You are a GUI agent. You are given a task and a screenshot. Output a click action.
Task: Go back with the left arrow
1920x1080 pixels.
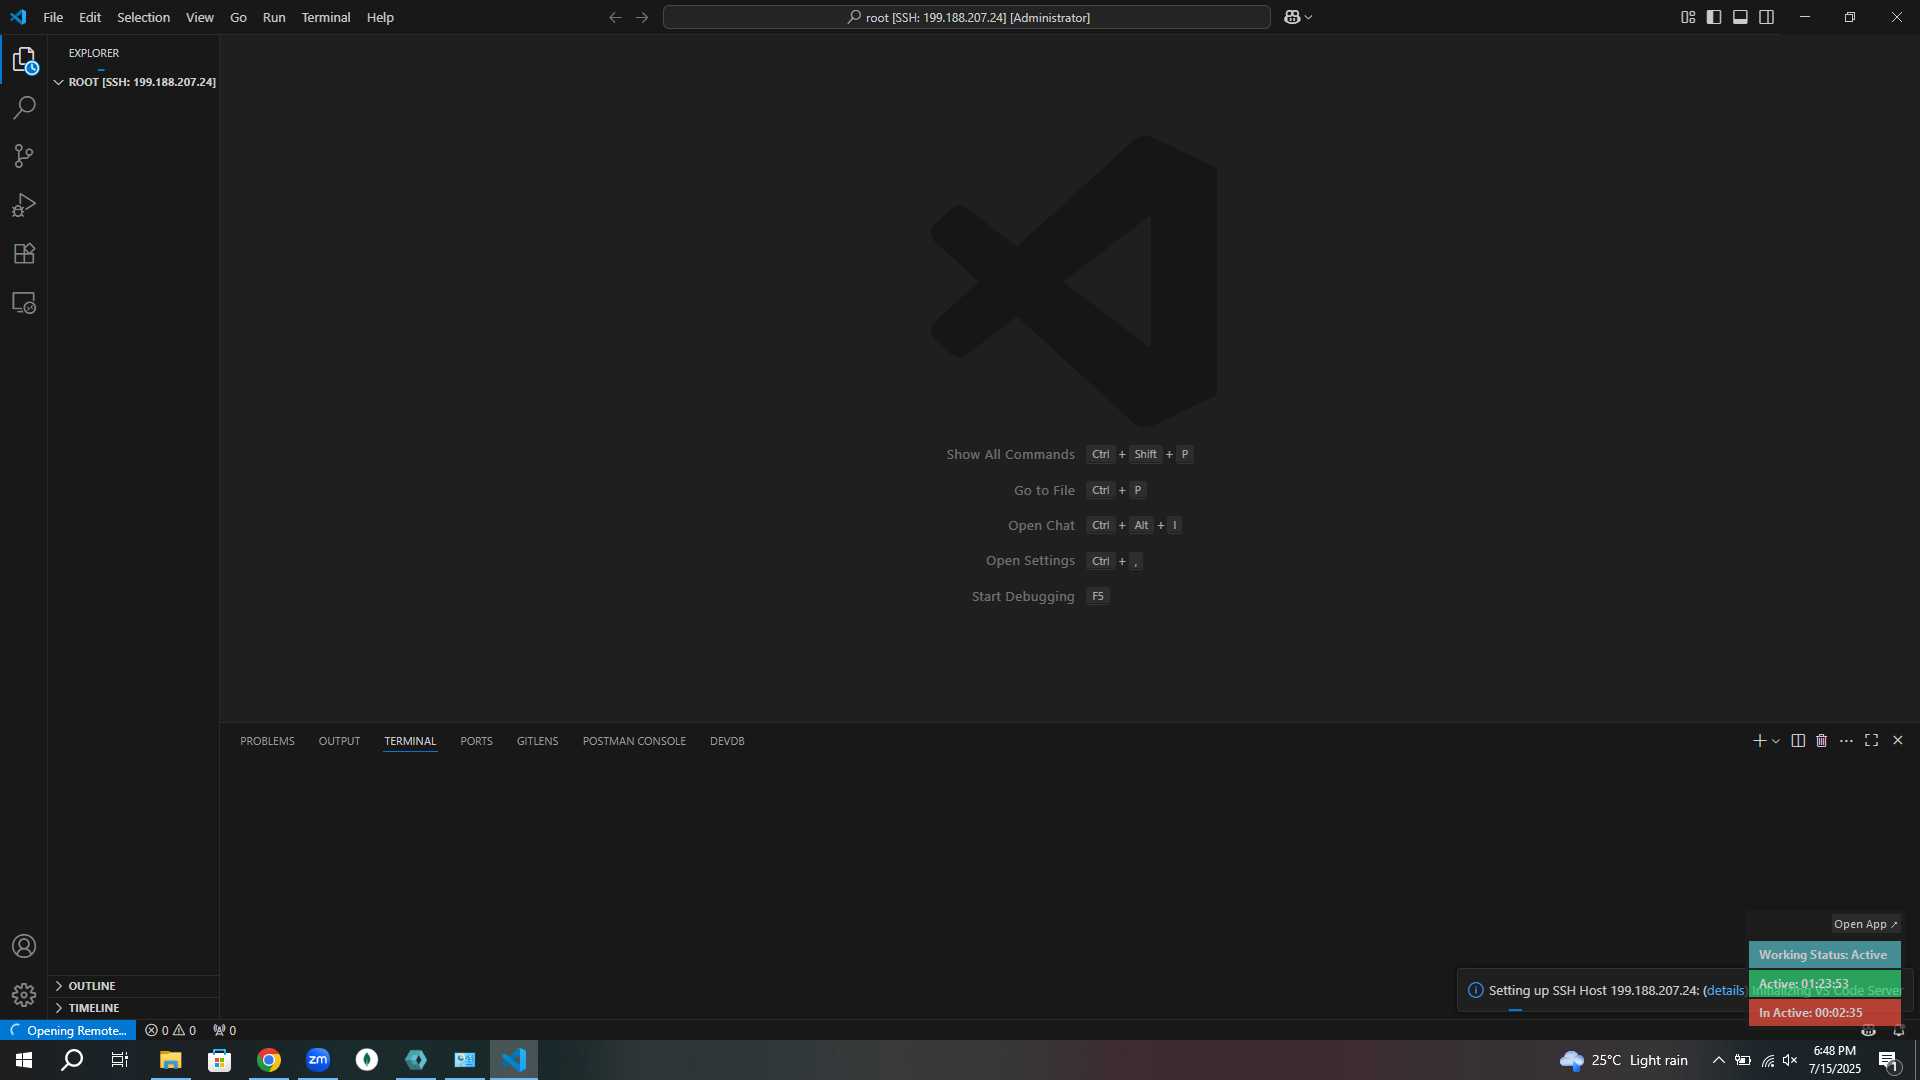[615, 17]
